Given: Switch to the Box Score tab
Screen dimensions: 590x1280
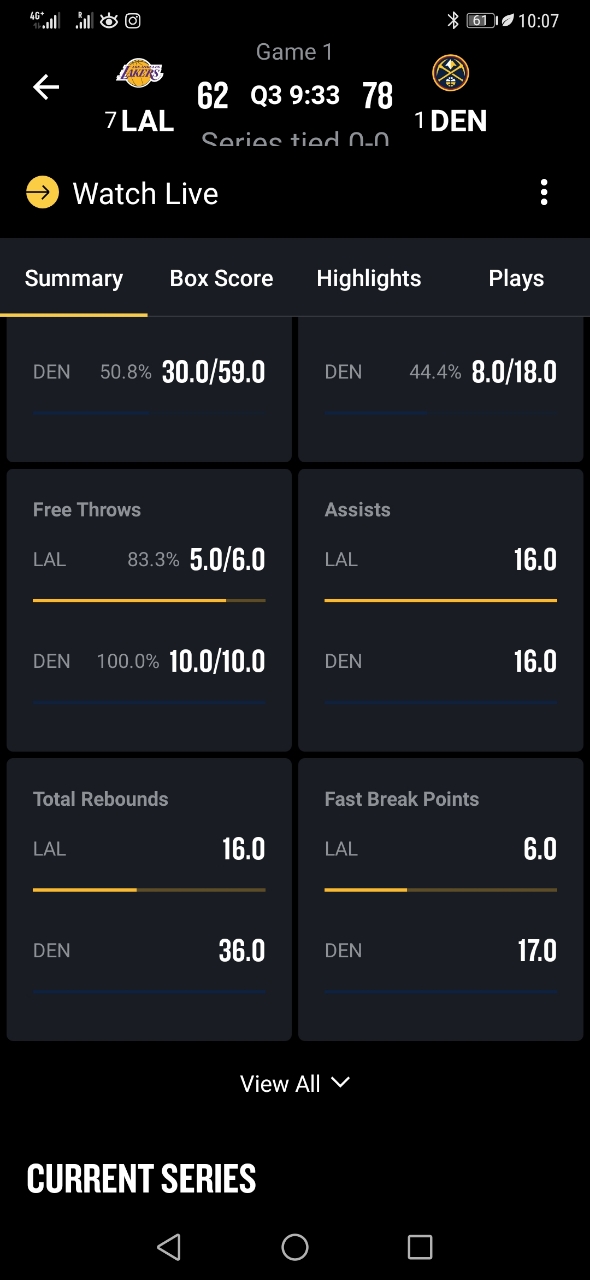Looking at the screenshot, I should 221,279.
